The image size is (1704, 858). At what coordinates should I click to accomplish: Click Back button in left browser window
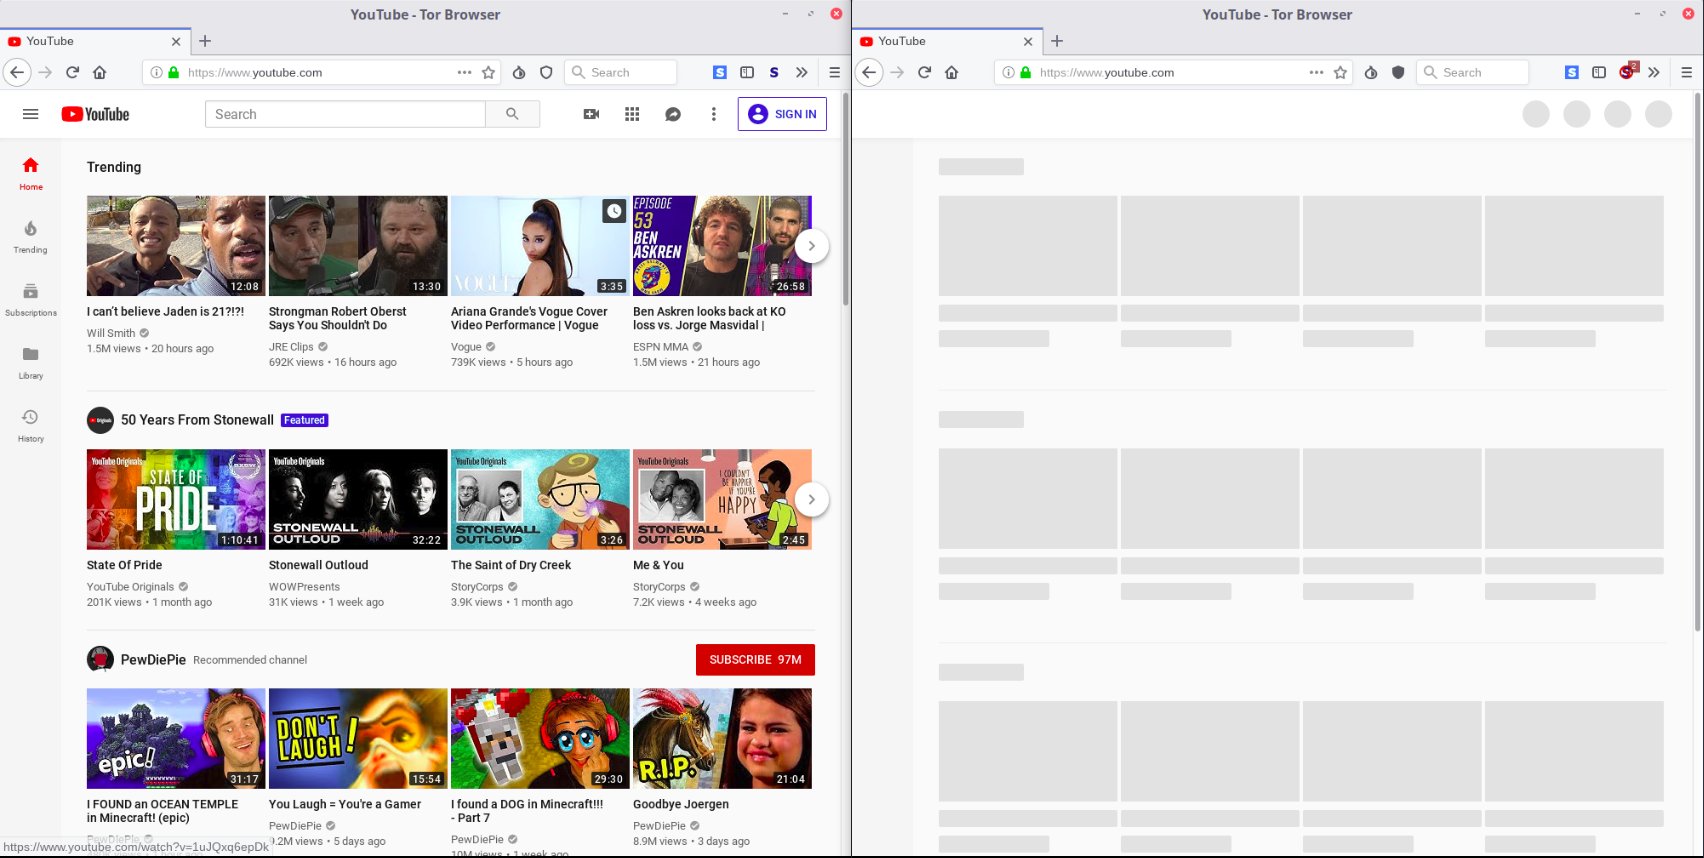17,72
